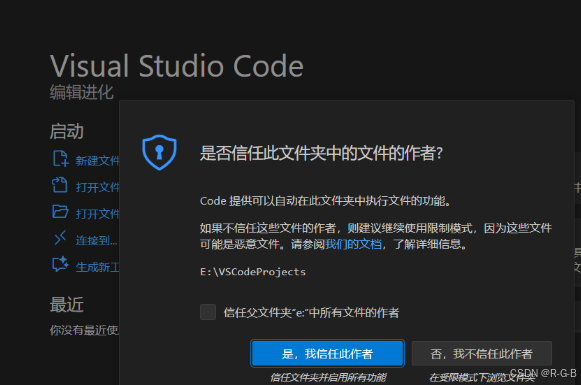Follow the 我们的文档 documentation link
581x385 pixels.
(x=353, y=244)
